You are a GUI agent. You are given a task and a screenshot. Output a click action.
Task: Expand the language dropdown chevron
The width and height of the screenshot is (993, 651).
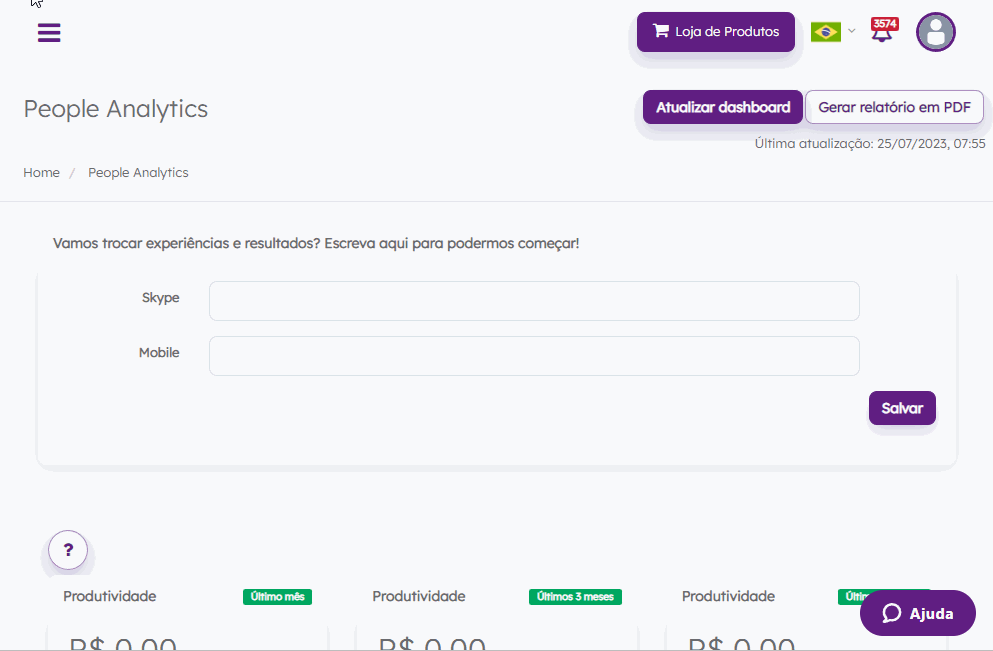coord(852,31)
